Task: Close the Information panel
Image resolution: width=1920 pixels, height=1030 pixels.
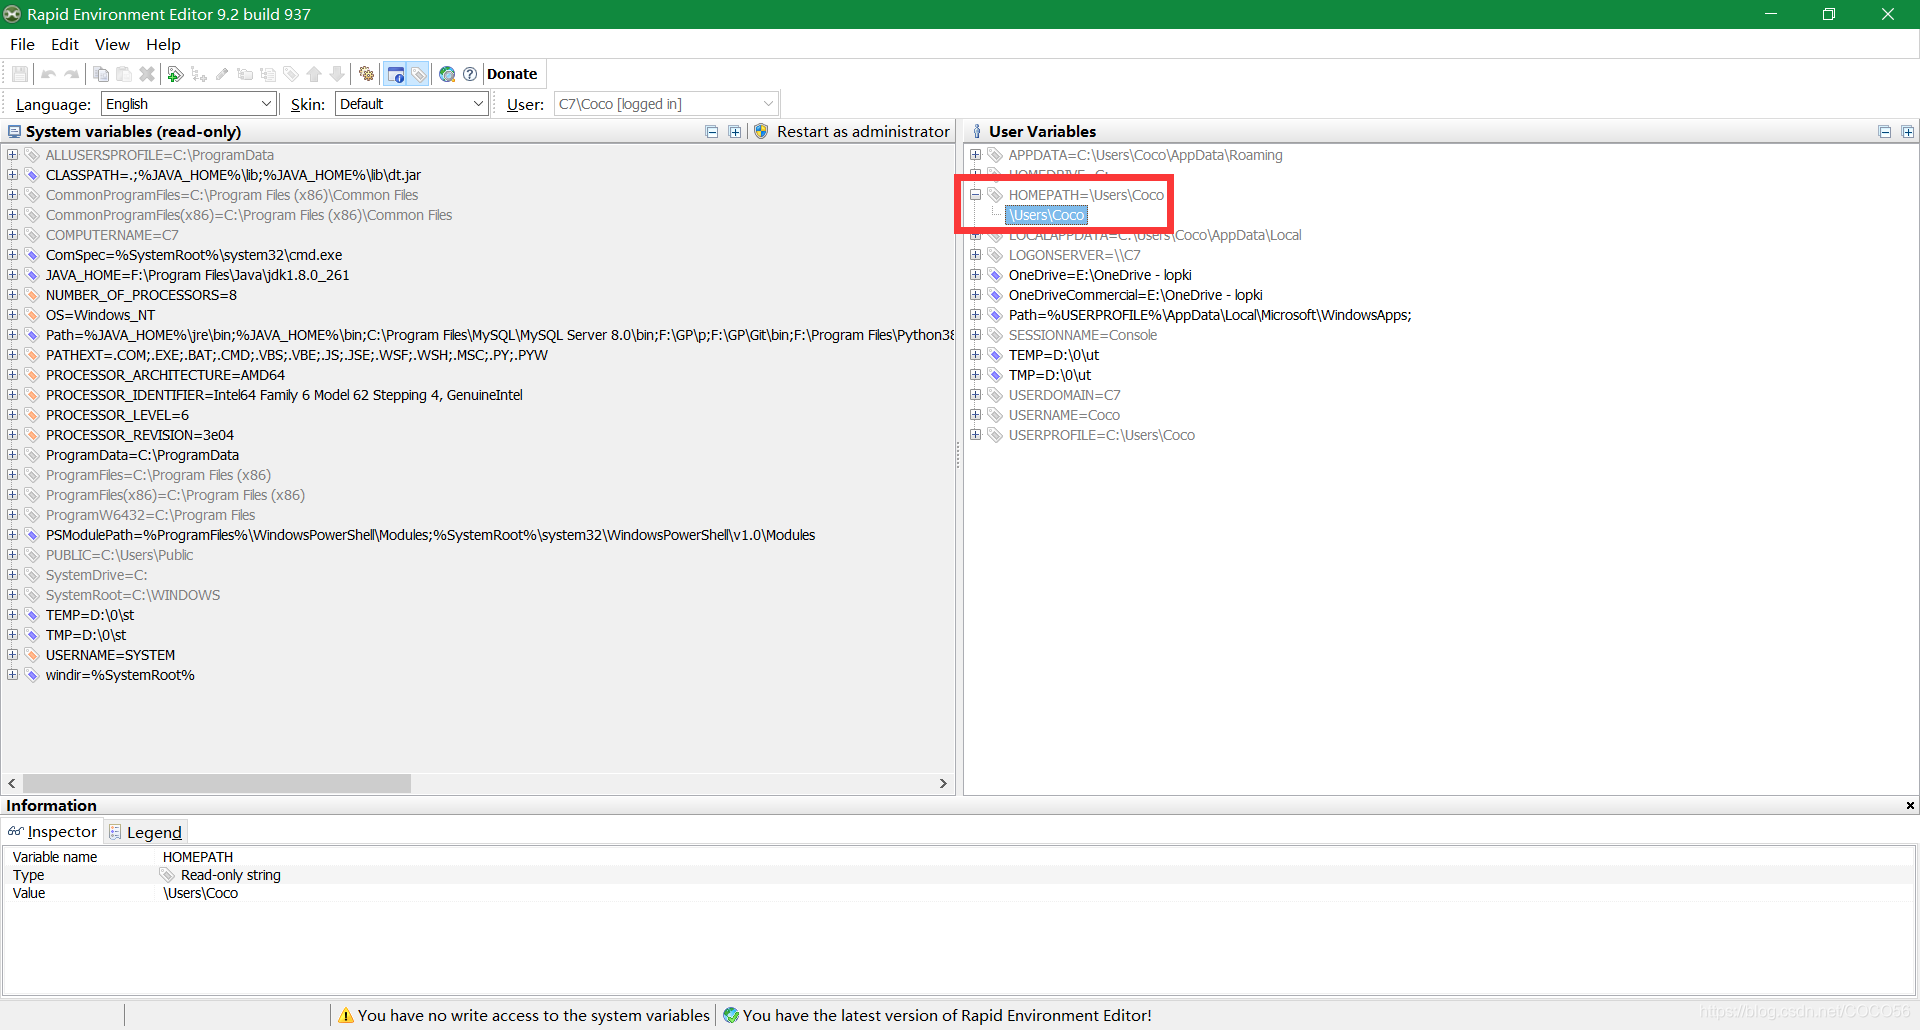Action: 1910,805
